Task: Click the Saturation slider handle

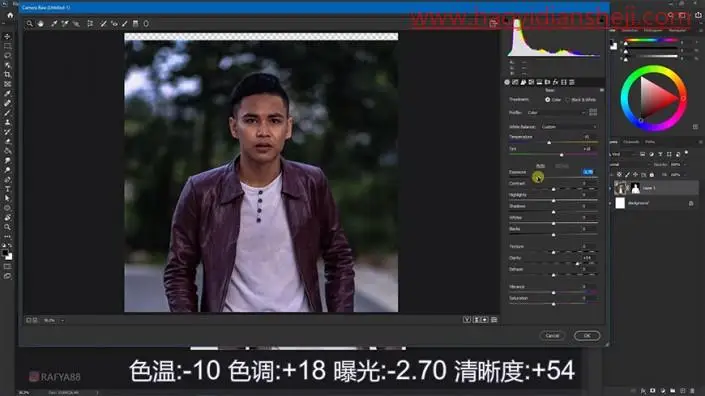Action: (553, 304)
